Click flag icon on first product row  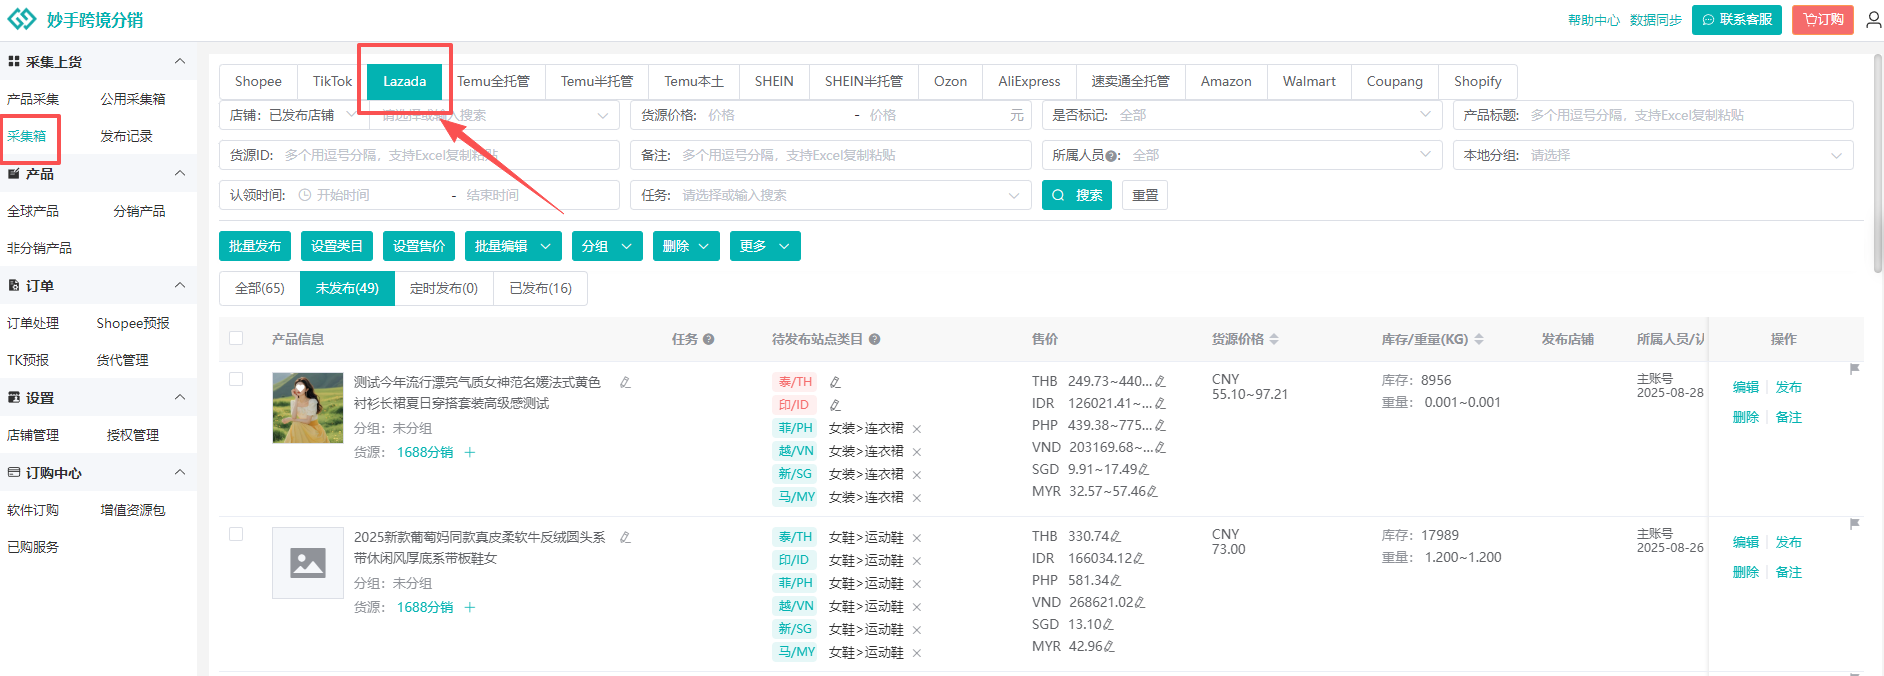[x=1854, y=369]
